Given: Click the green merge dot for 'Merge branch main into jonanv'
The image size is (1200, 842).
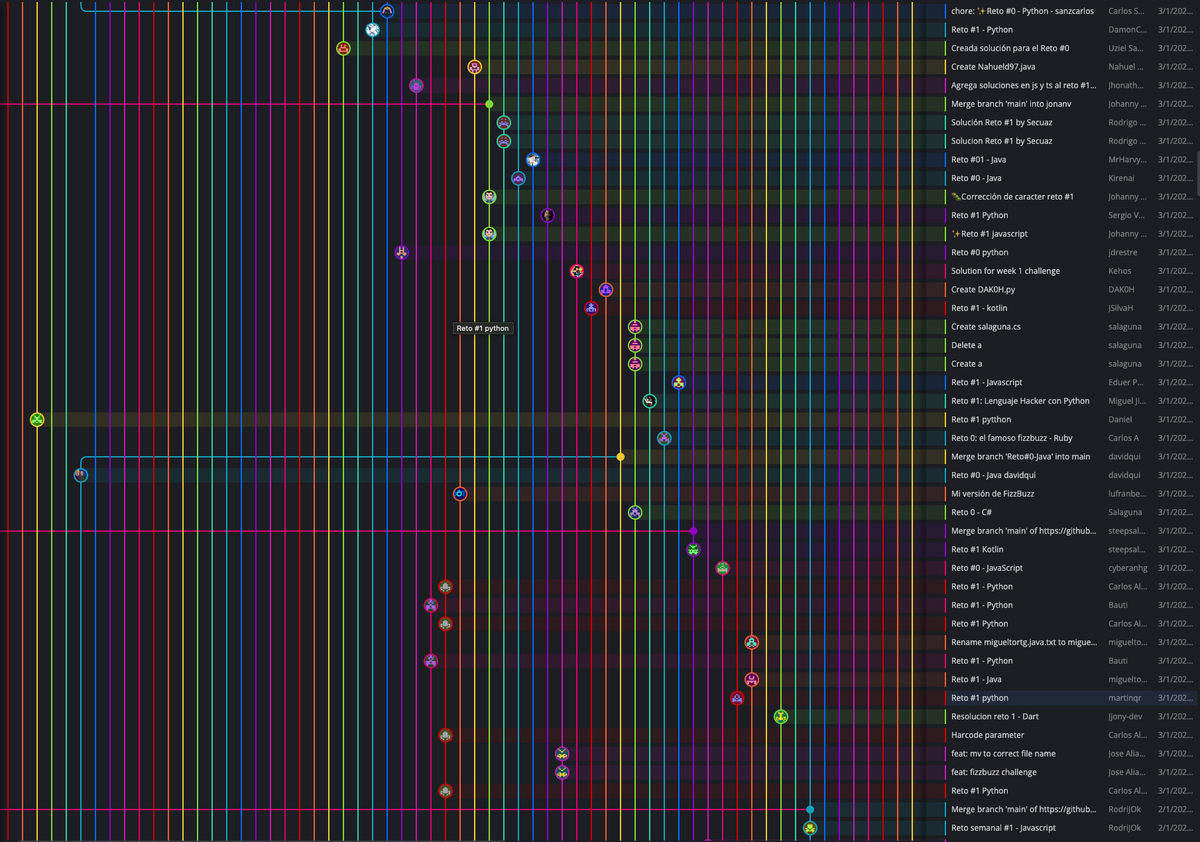Looking at the screenshot, I should (x=489, y=103).
